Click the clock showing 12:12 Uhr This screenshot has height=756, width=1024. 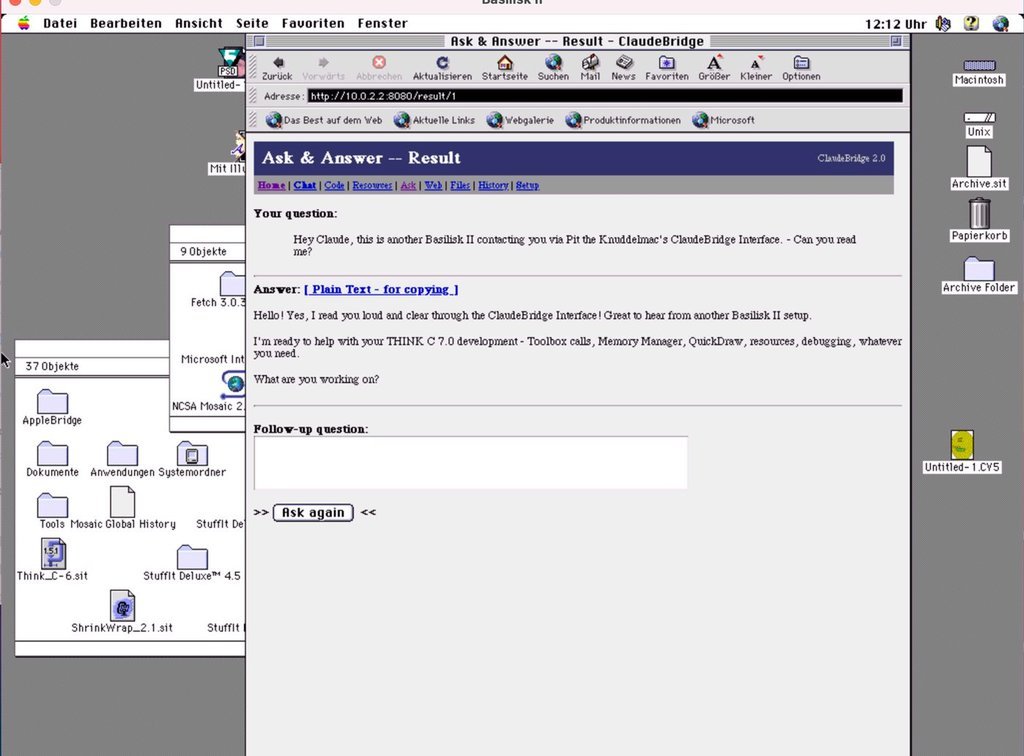click(x=895, y=24)
